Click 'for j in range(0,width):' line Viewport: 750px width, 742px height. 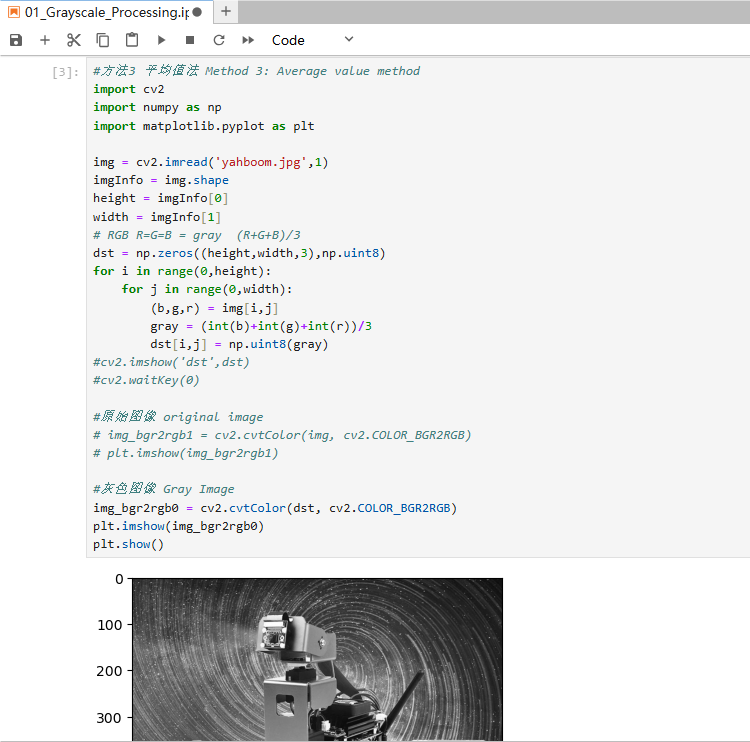click(207, 289)
